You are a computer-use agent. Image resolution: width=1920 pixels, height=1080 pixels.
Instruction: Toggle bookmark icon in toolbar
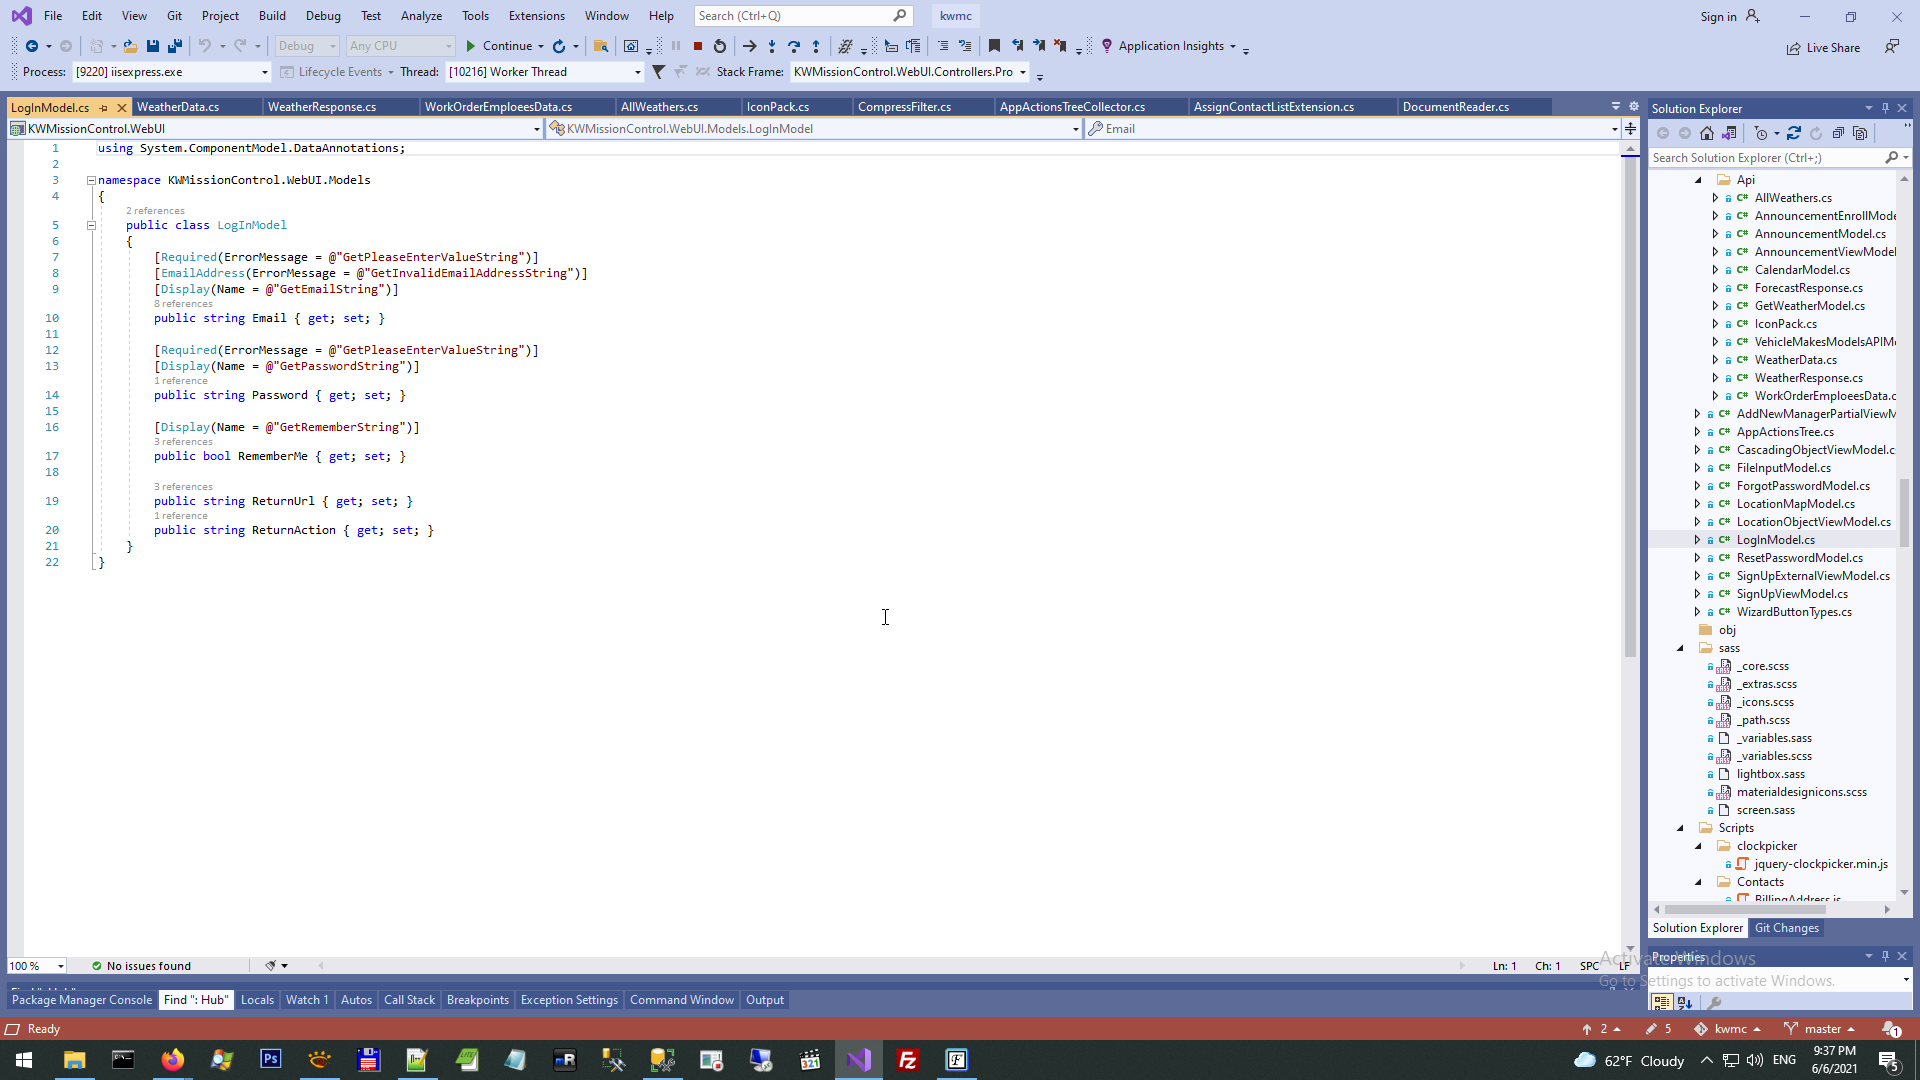point(994,46)
